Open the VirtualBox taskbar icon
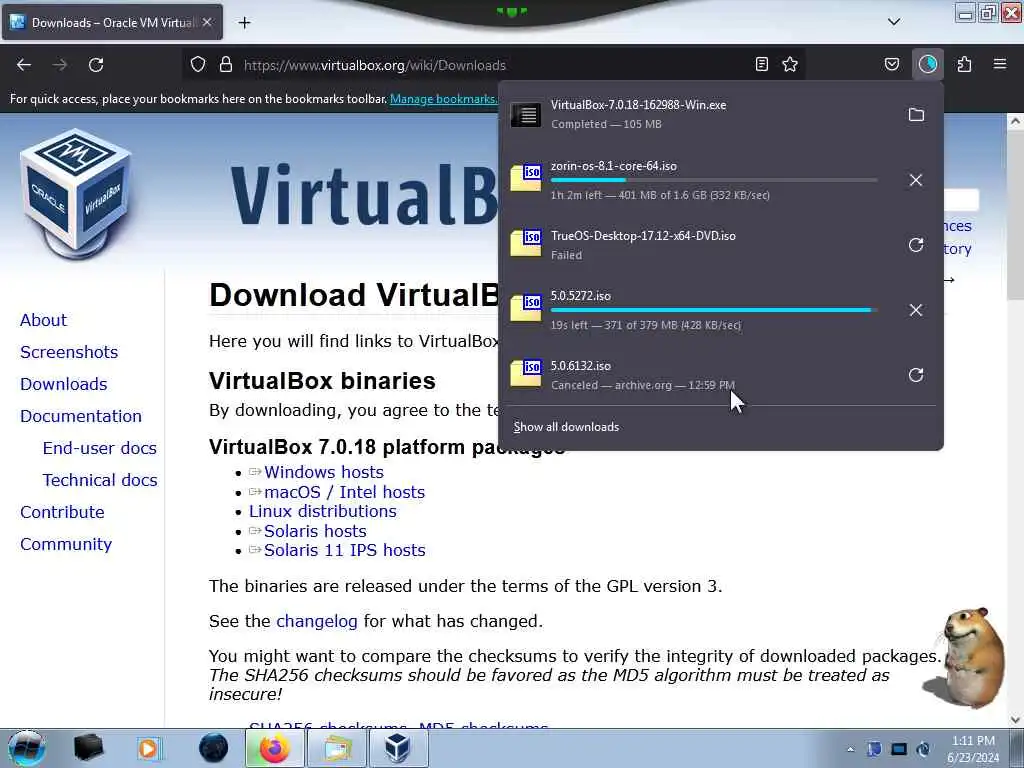Screen dimensions: 1024x768 [x=398, y=748]
